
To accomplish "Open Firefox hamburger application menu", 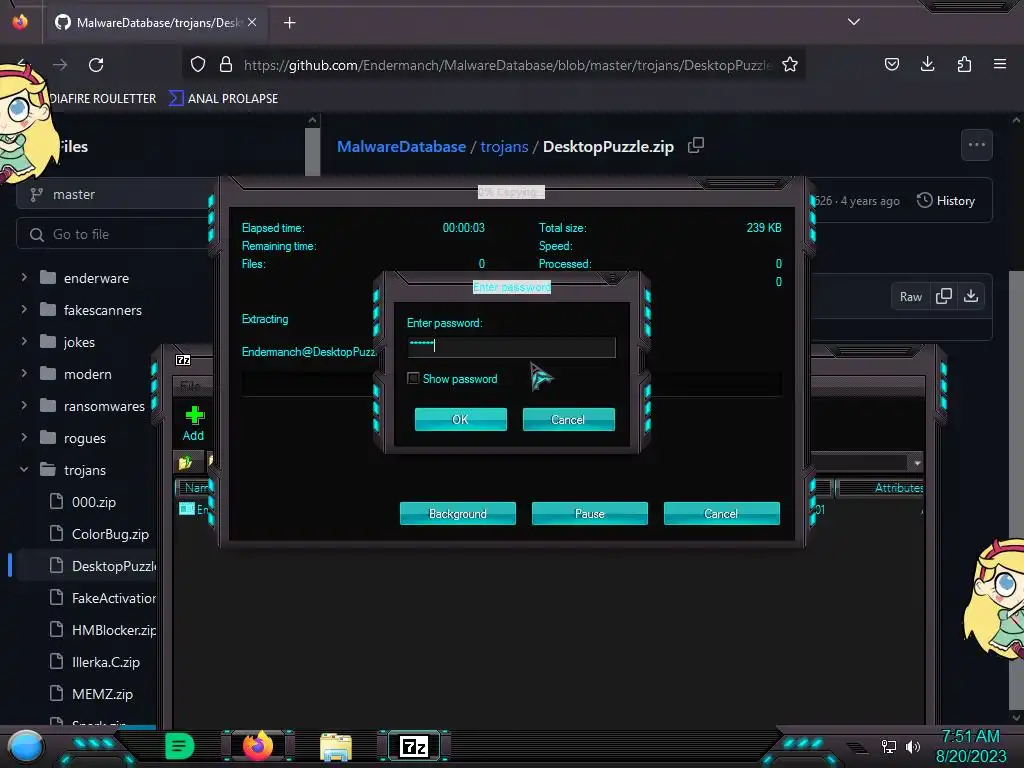I will tap(1000, 64).
